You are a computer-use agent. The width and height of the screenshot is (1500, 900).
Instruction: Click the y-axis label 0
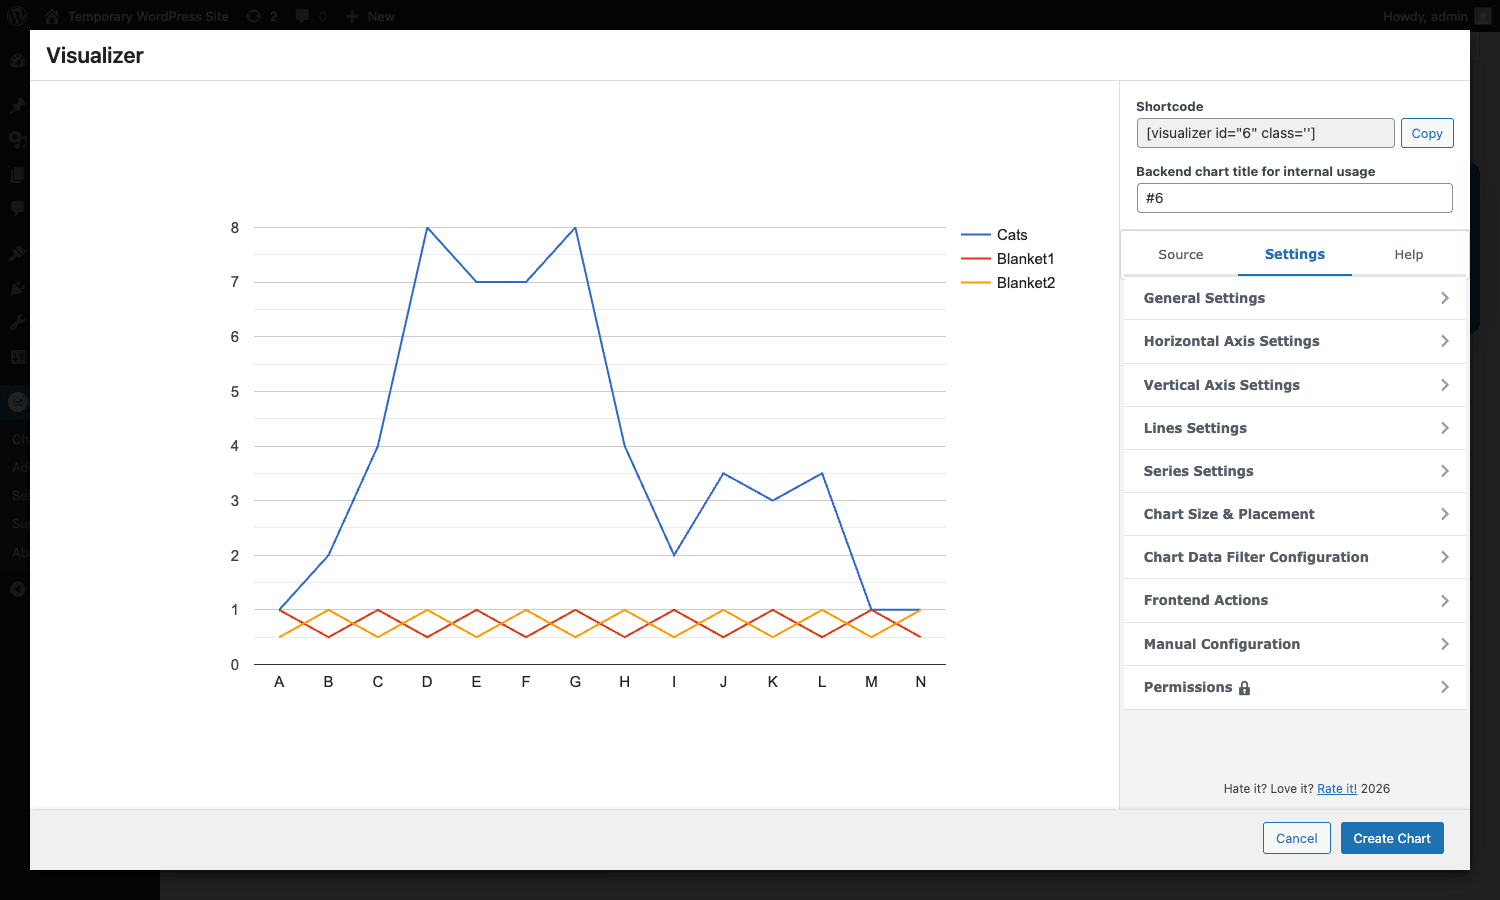[235, 665]
